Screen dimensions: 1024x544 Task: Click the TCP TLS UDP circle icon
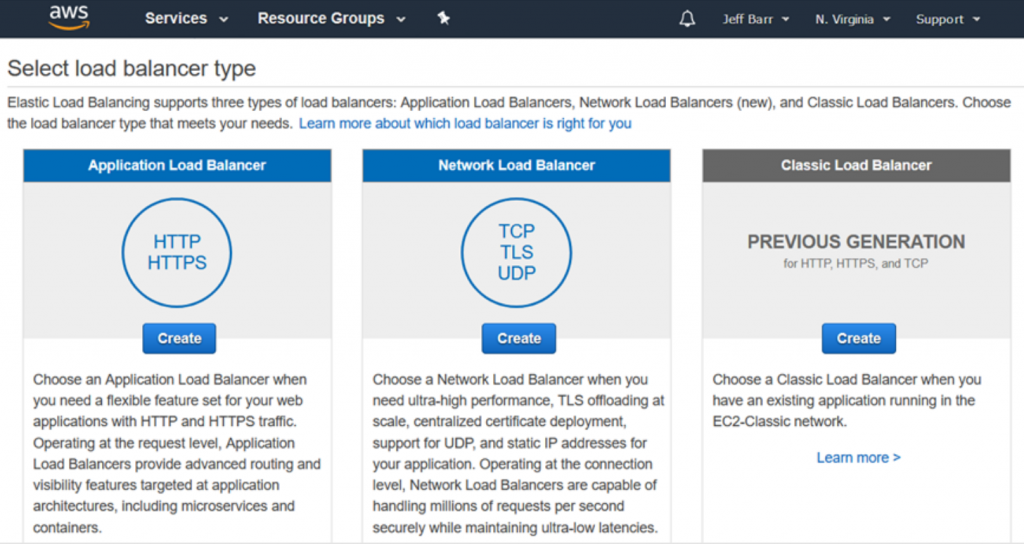(x=516, y=252)
